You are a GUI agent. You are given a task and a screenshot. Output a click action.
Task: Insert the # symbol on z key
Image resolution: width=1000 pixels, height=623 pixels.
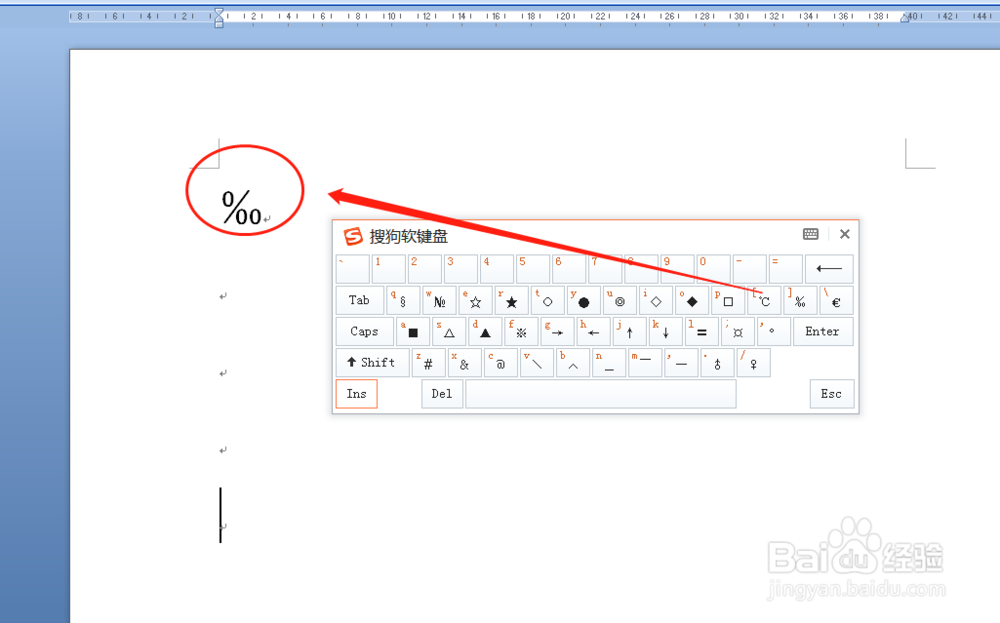click(429, 363)
